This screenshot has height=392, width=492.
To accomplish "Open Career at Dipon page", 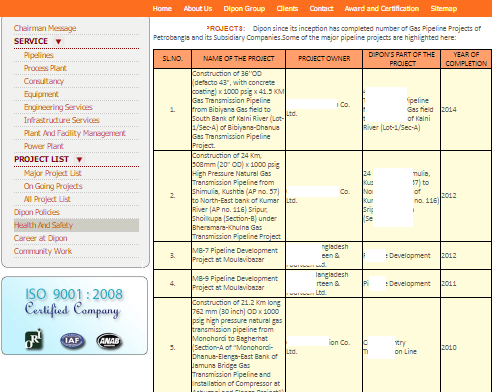I will (x=41, y=238).
